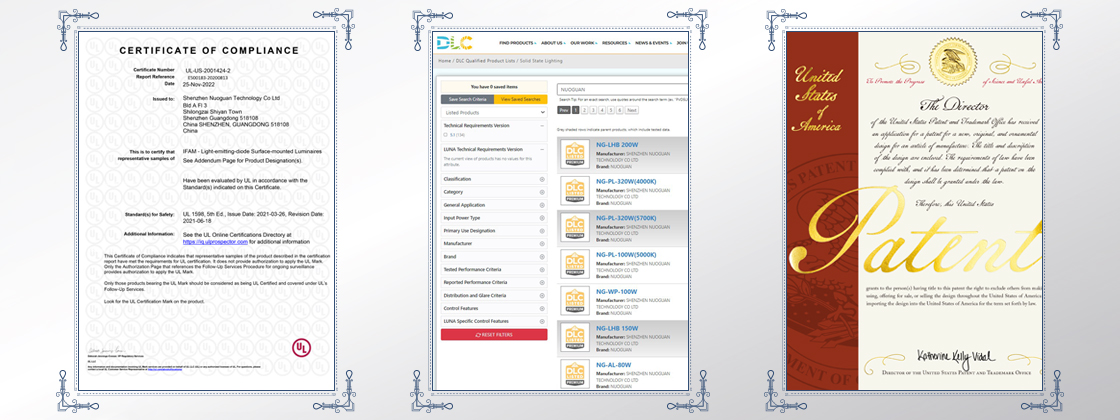Jump to results page 4
Screen dimensions: 1120x420
(602, 111)
